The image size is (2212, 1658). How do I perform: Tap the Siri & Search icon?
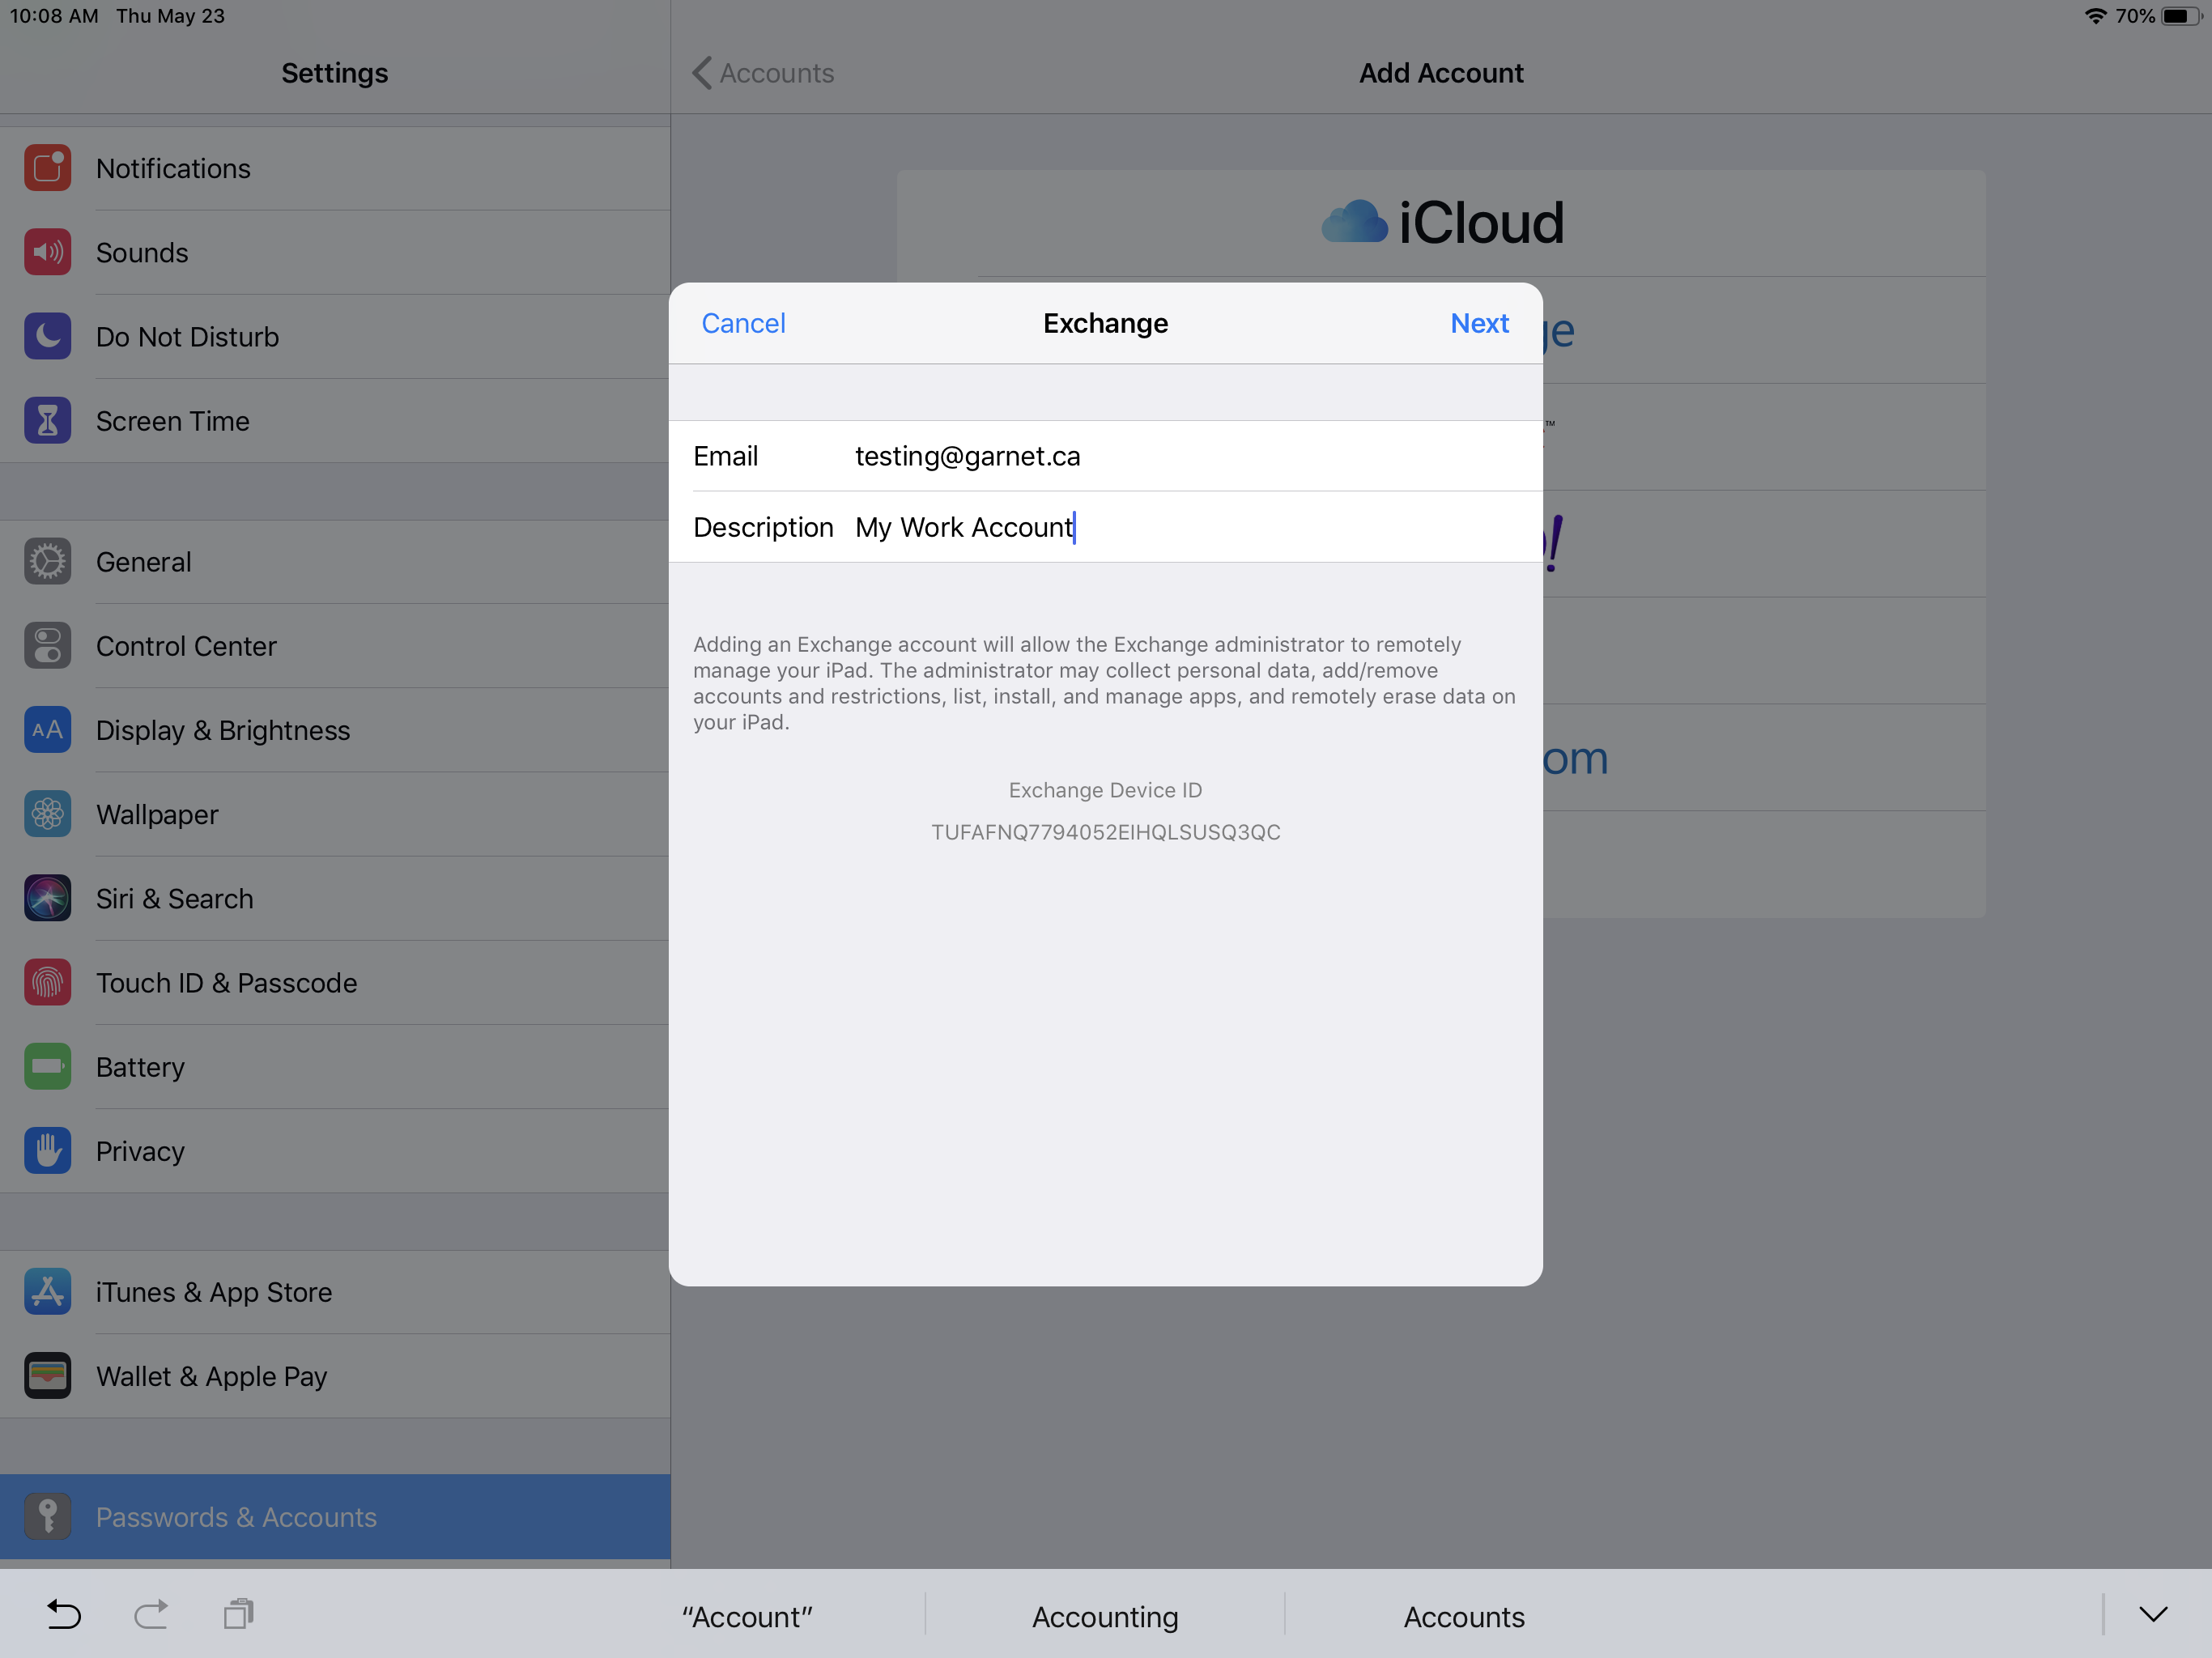(x=47, y=898)
